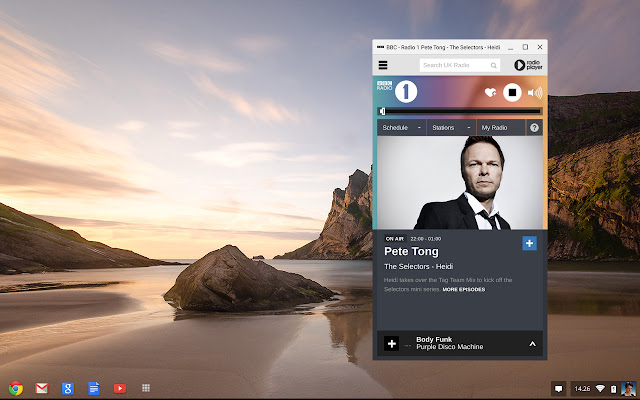The image size is (640, 400).
Task: Open Google Docs from the shelf
Action: (94, 388)
